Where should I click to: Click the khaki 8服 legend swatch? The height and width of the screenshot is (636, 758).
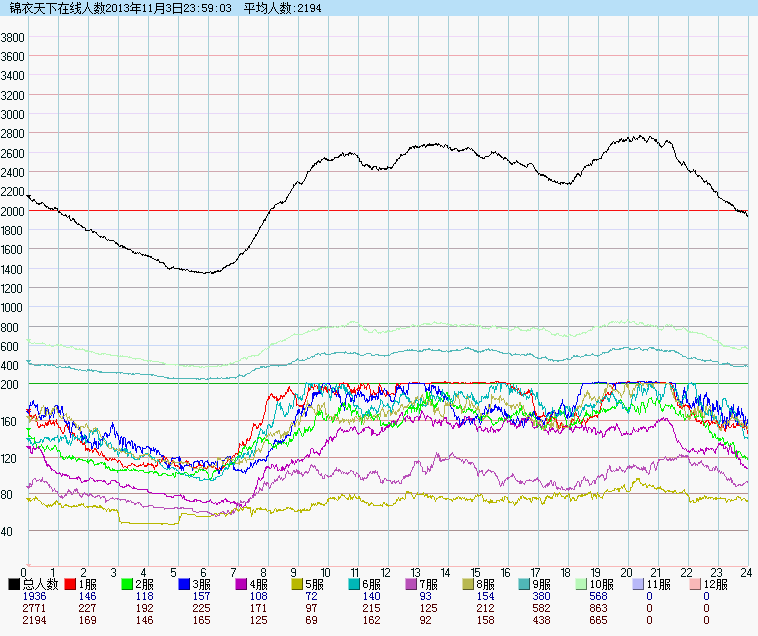pos(469,583)
